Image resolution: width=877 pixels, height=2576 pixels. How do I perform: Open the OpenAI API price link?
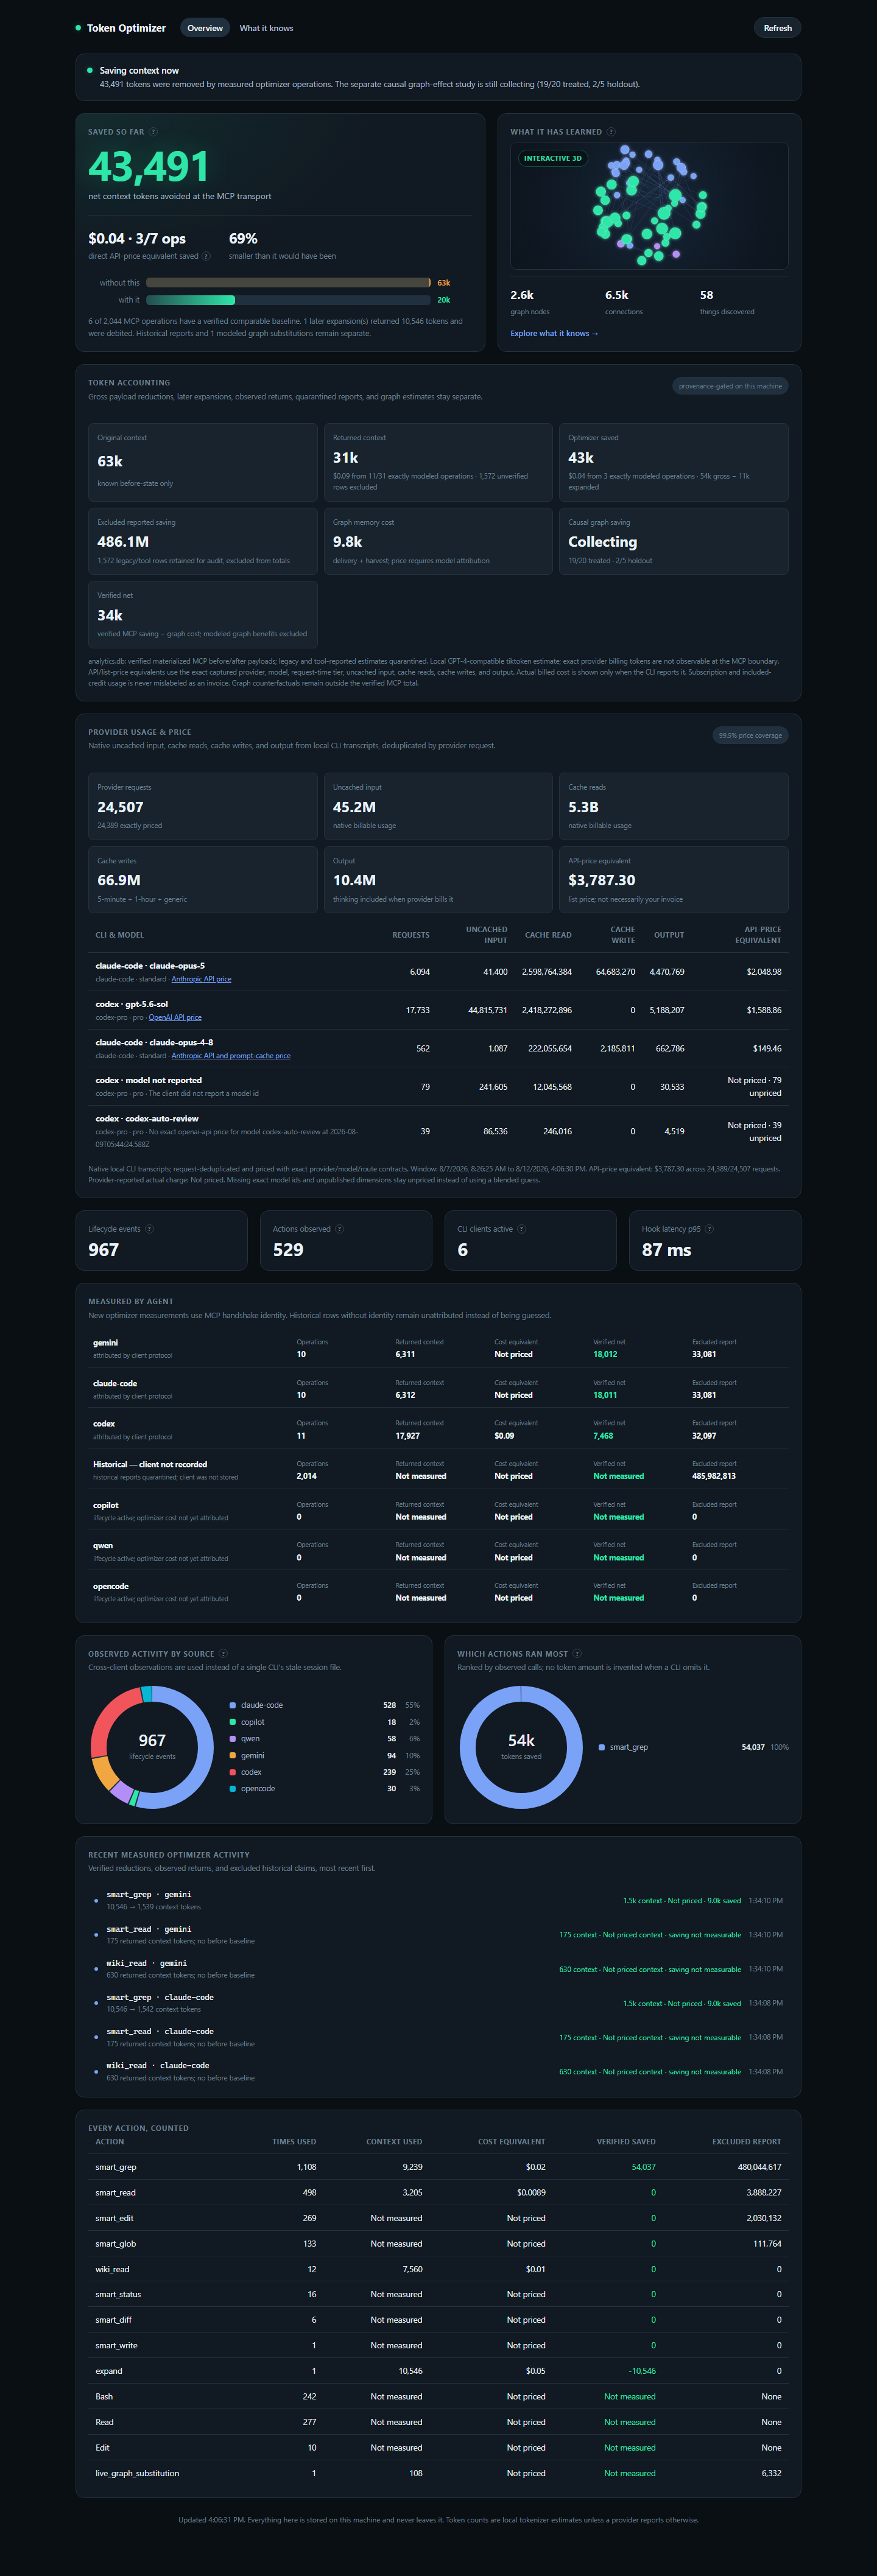(175, 1017)
